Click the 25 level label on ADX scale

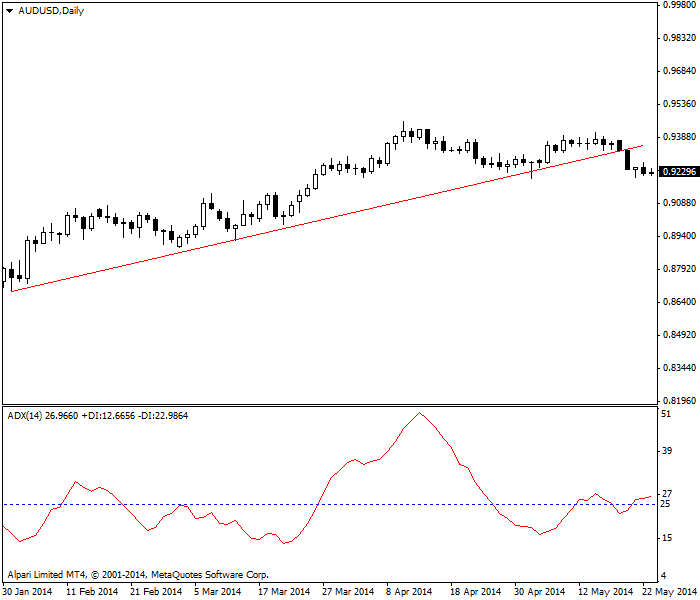(666, 503)
